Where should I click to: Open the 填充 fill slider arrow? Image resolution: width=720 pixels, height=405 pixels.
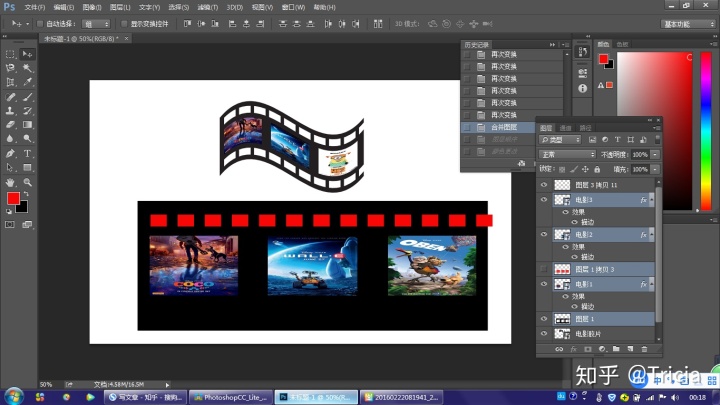click(655, 169)
